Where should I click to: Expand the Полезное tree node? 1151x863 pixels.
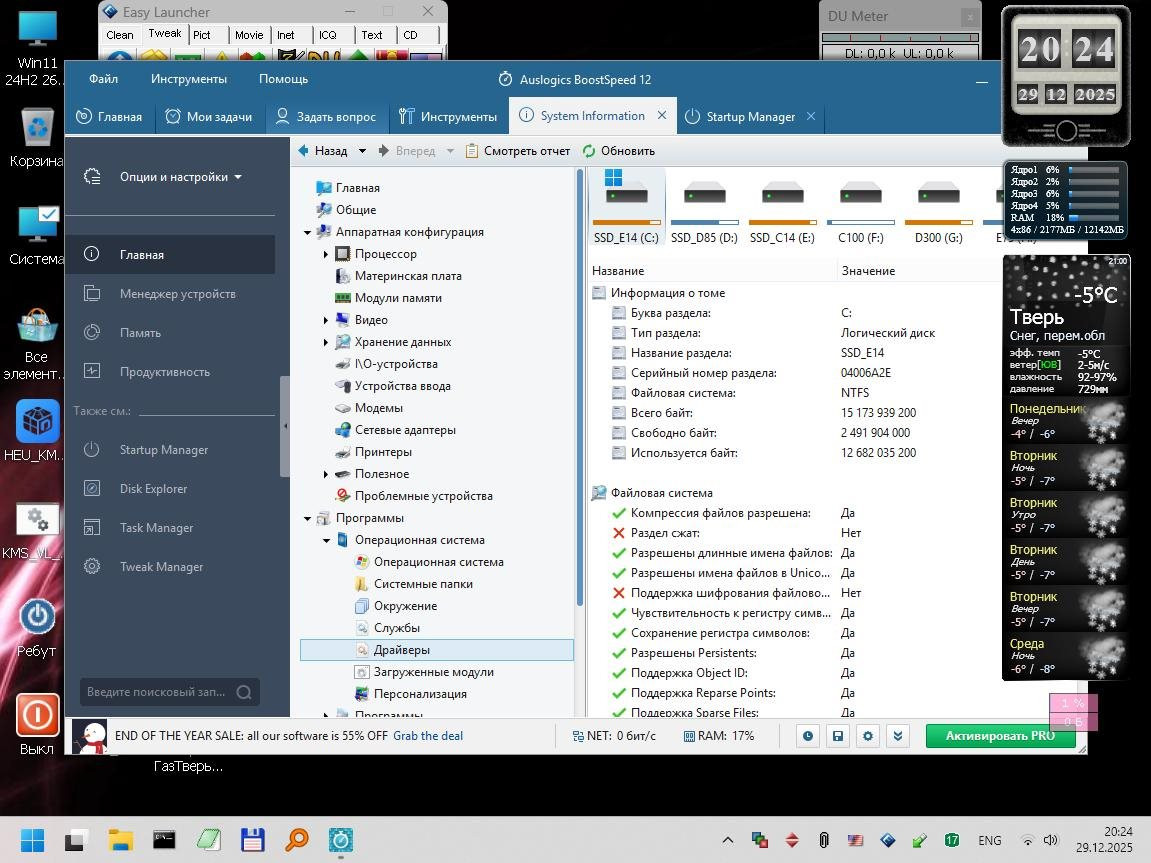pyautogui.click(x=326, y=474)
